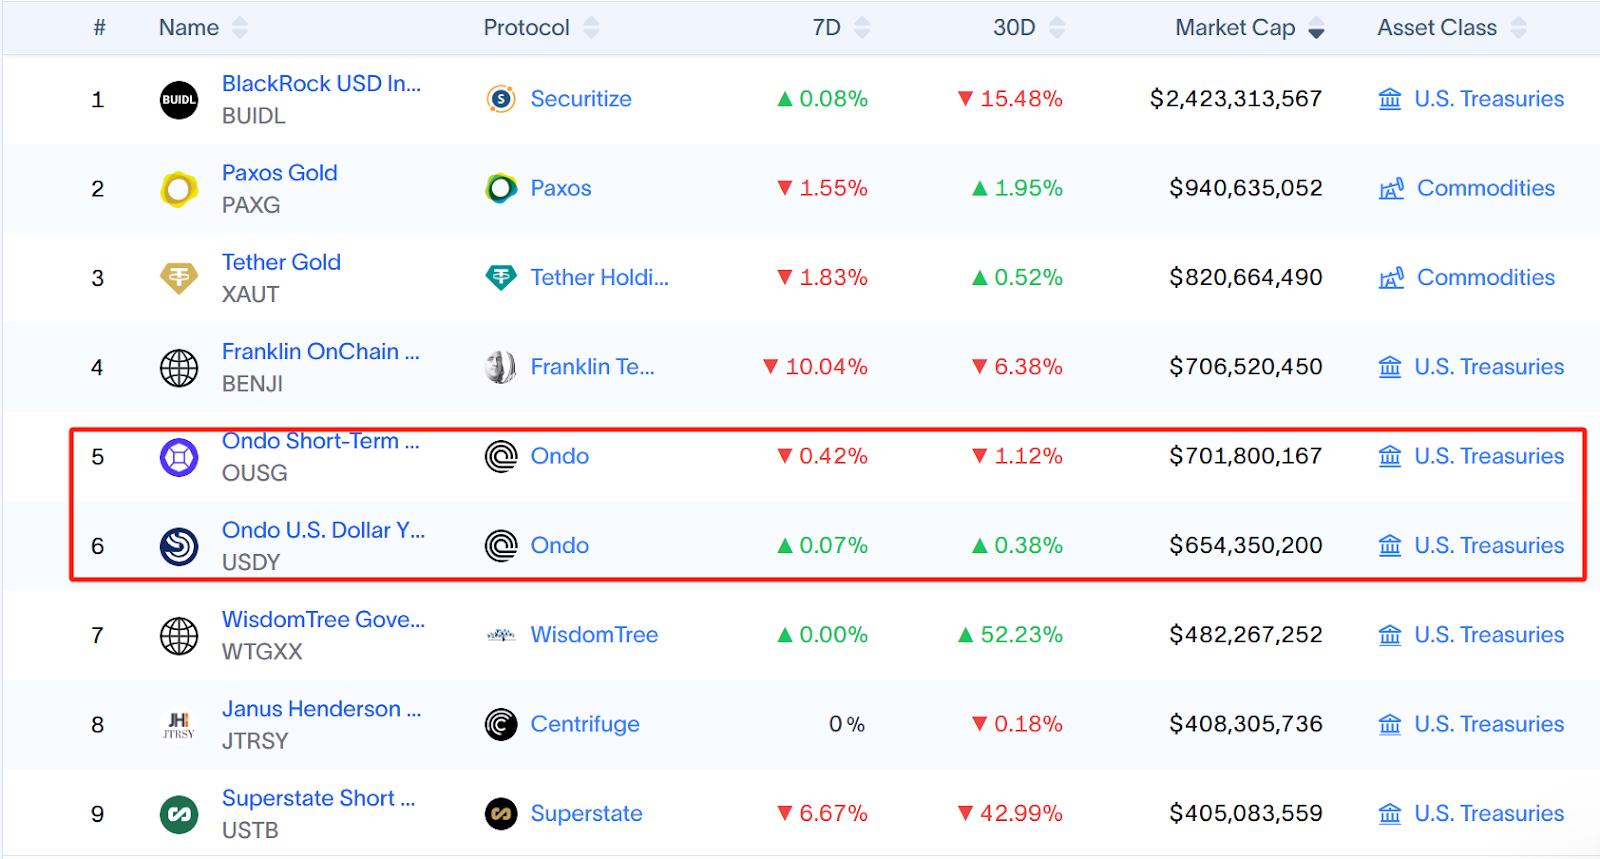Open the BlackRock USD In... token link
Image resolution: width=1600 pixels, height=859 pixels.
321,84
